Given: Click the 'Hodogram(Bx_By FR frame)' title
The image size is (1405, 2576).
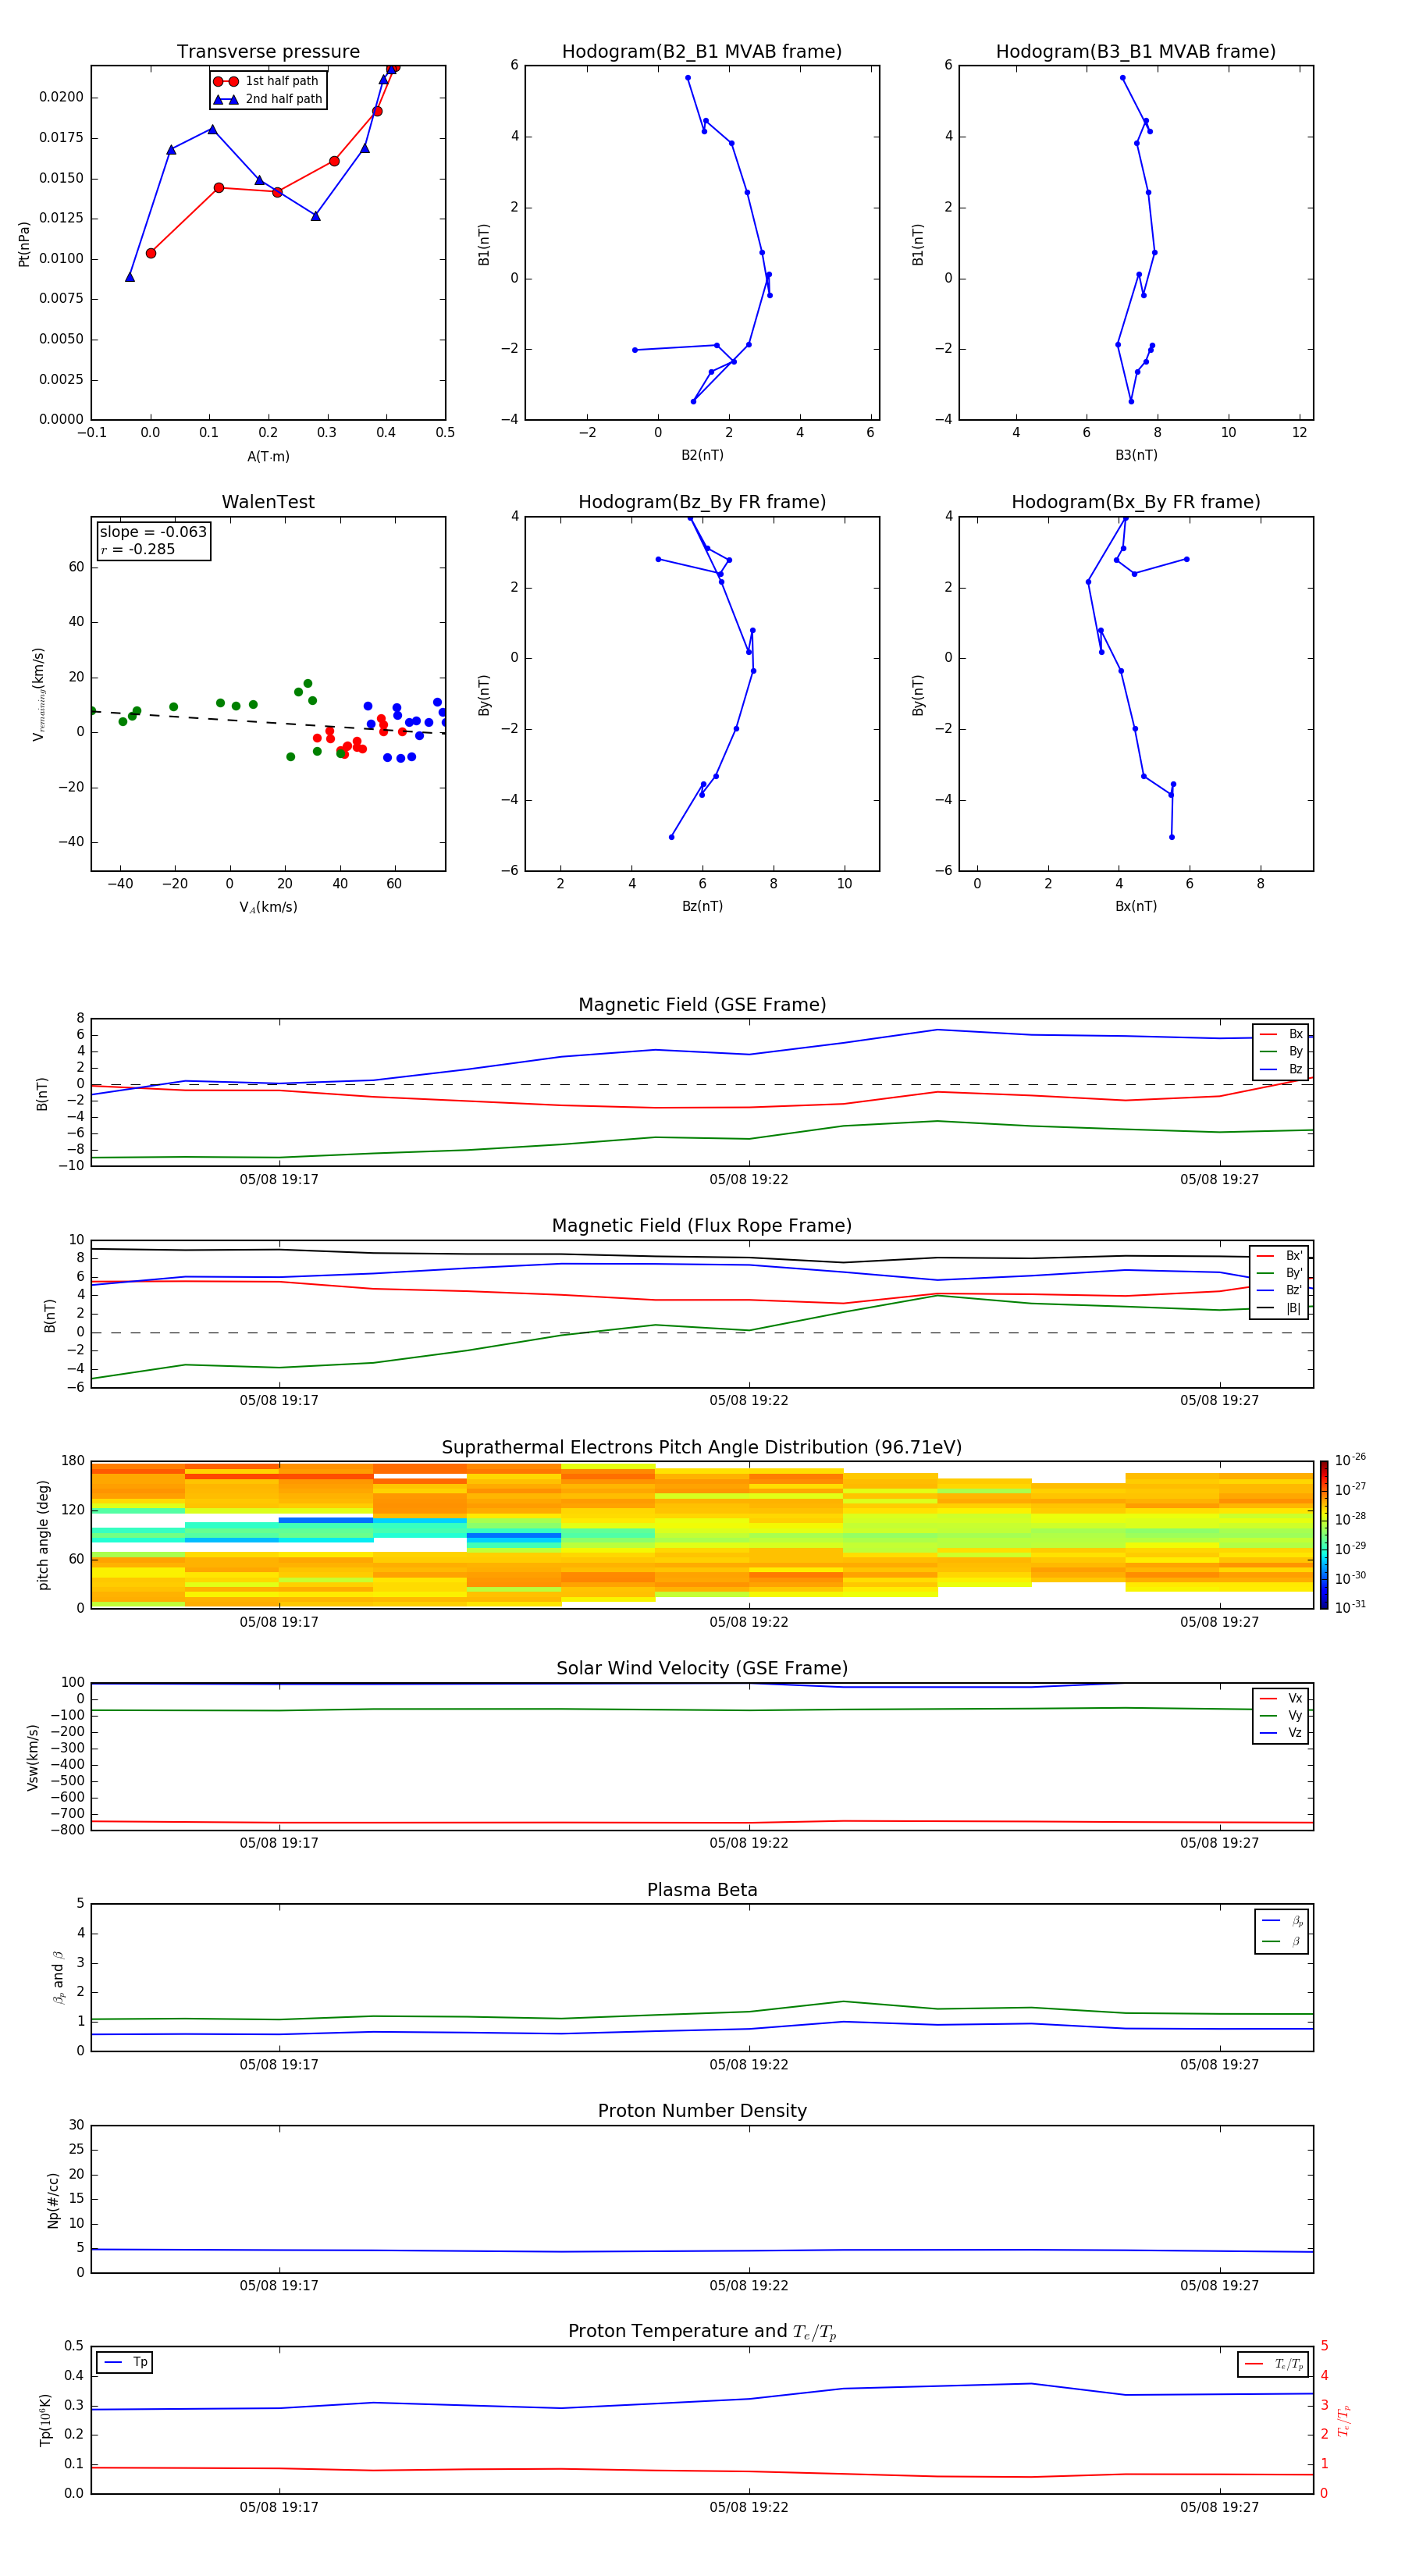Looking at the screenshot, I should [1136, 502].
